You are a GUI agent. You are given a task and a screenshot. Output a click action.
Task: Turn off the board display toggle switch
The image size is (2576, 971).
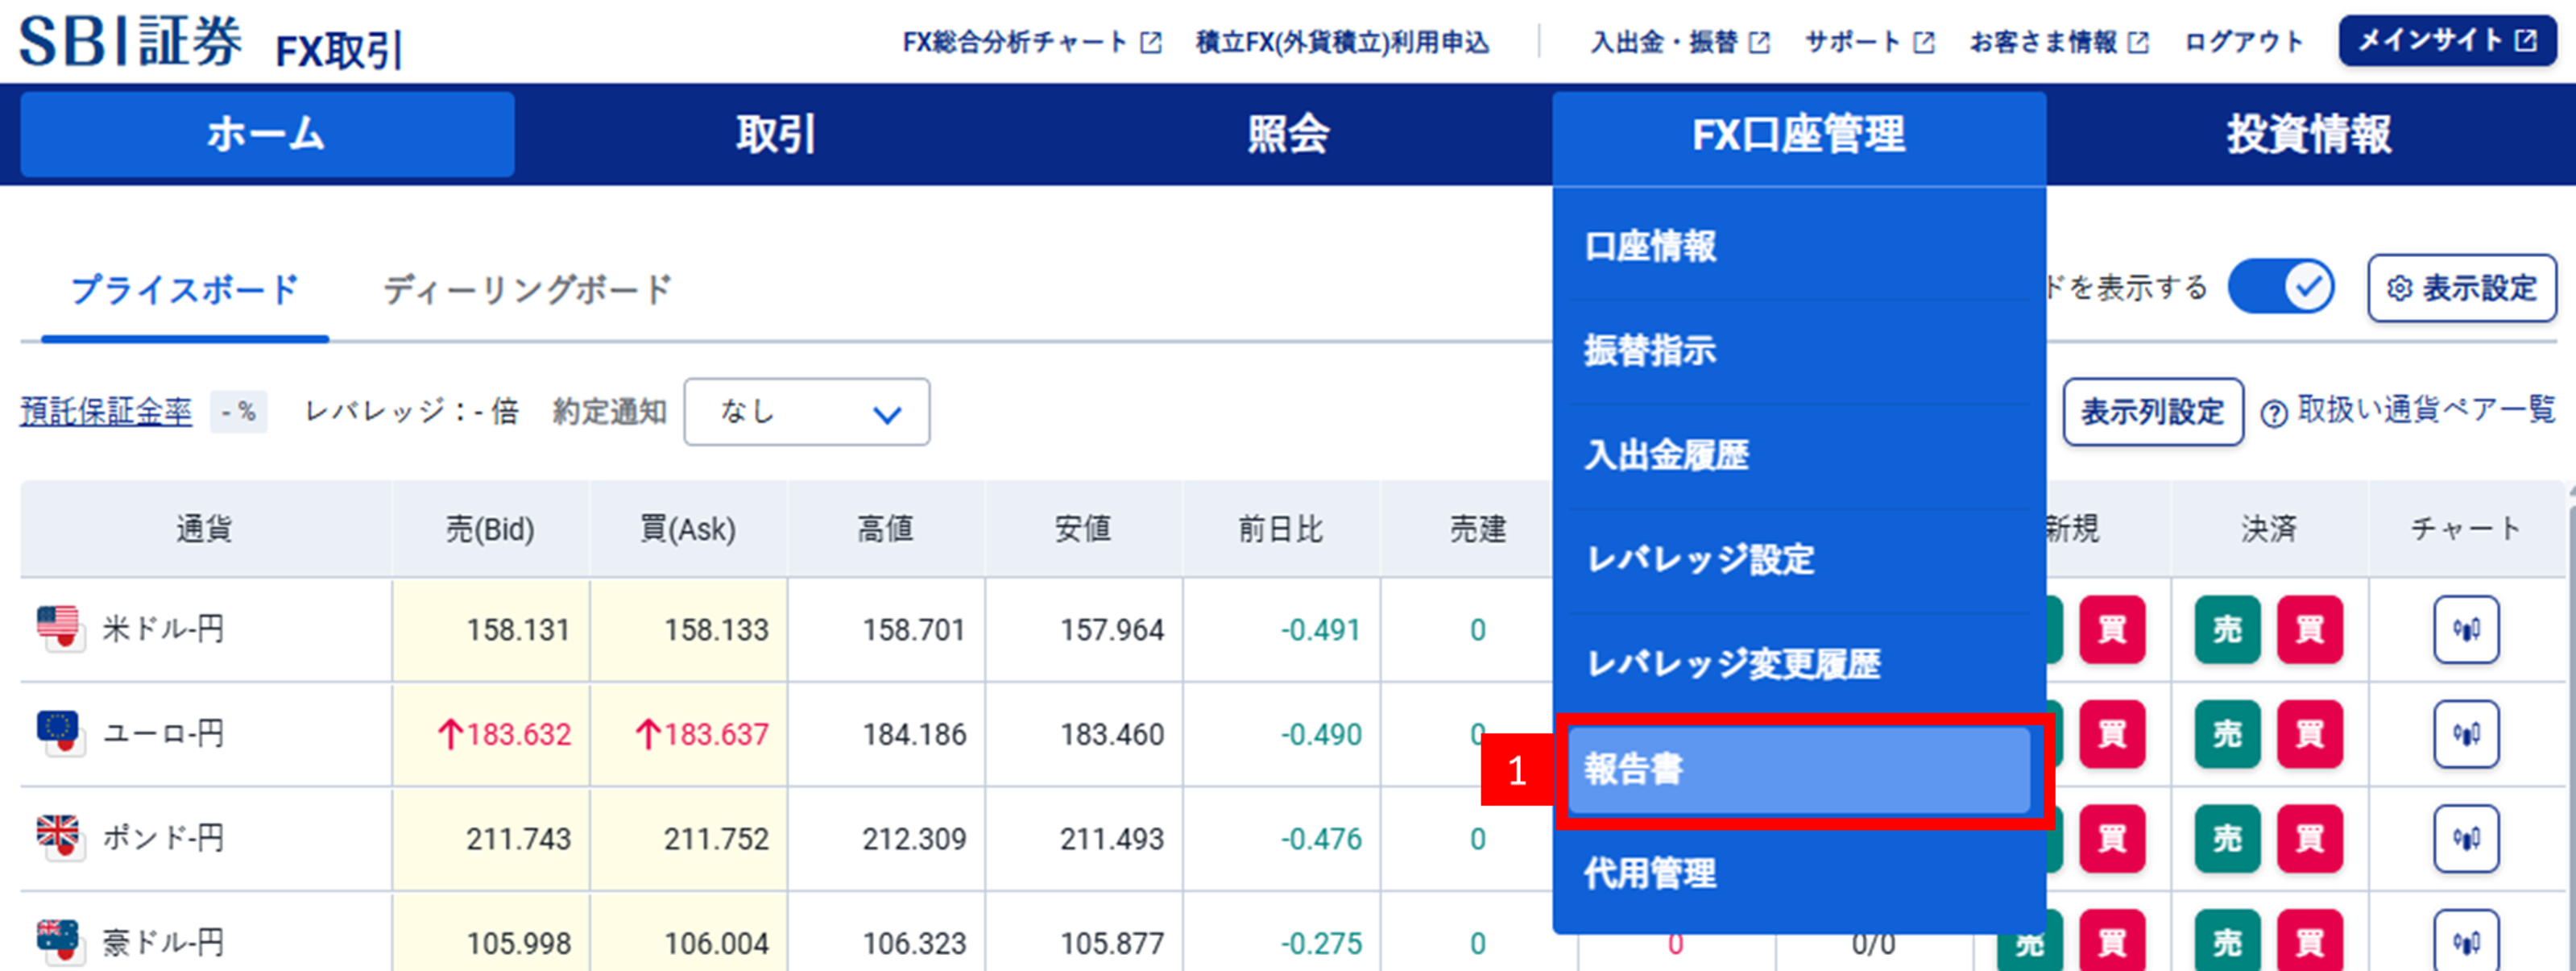(2281, 286)
